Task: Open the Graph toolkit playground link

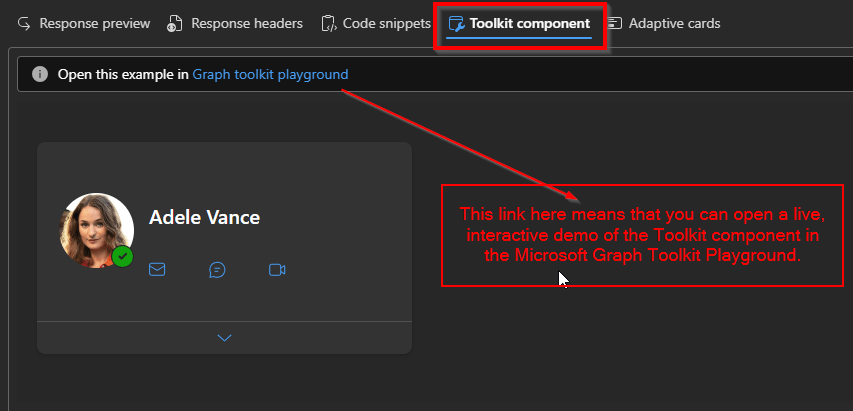Action: (271, 75)
